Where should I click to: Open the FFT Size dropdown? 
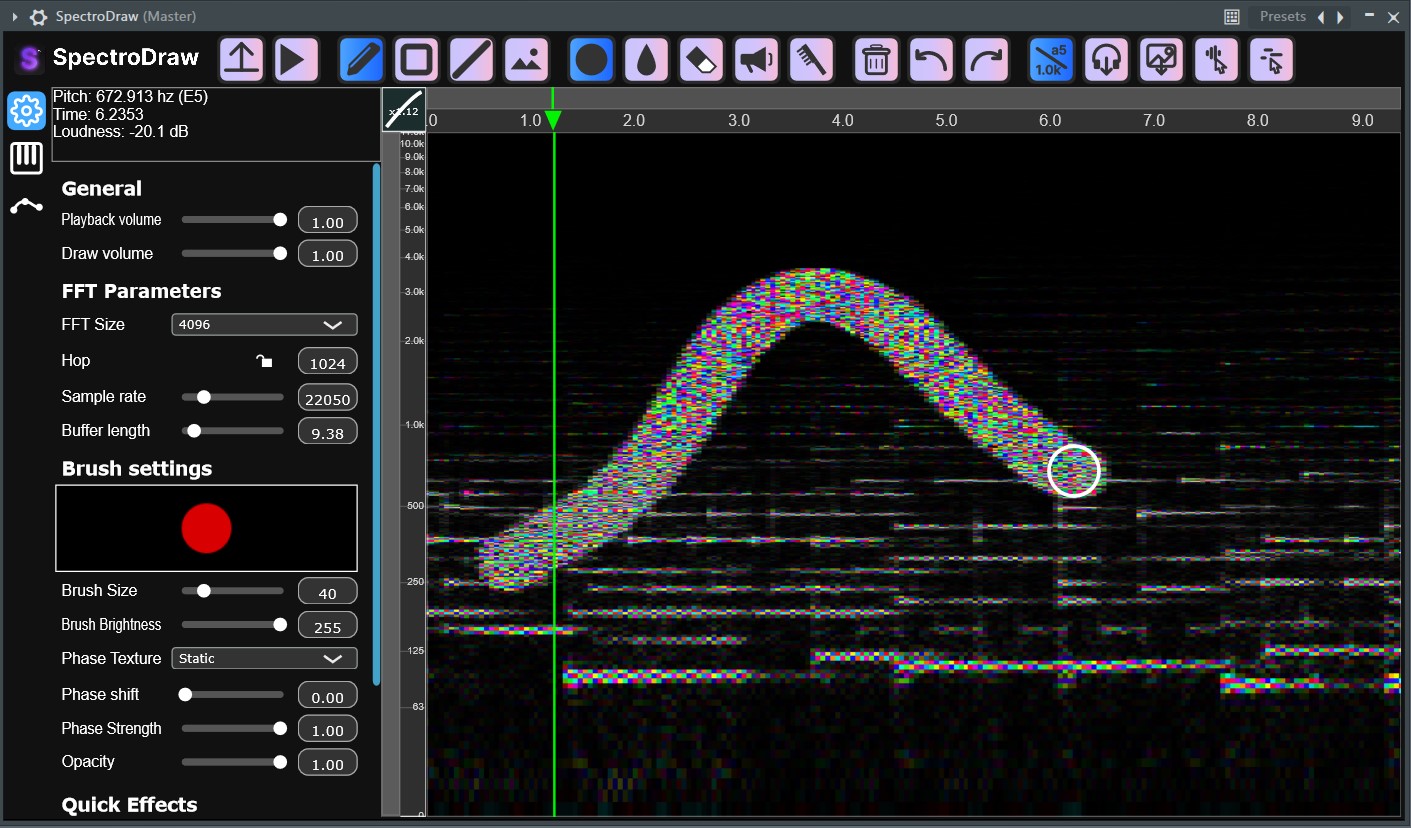point(264,324)
